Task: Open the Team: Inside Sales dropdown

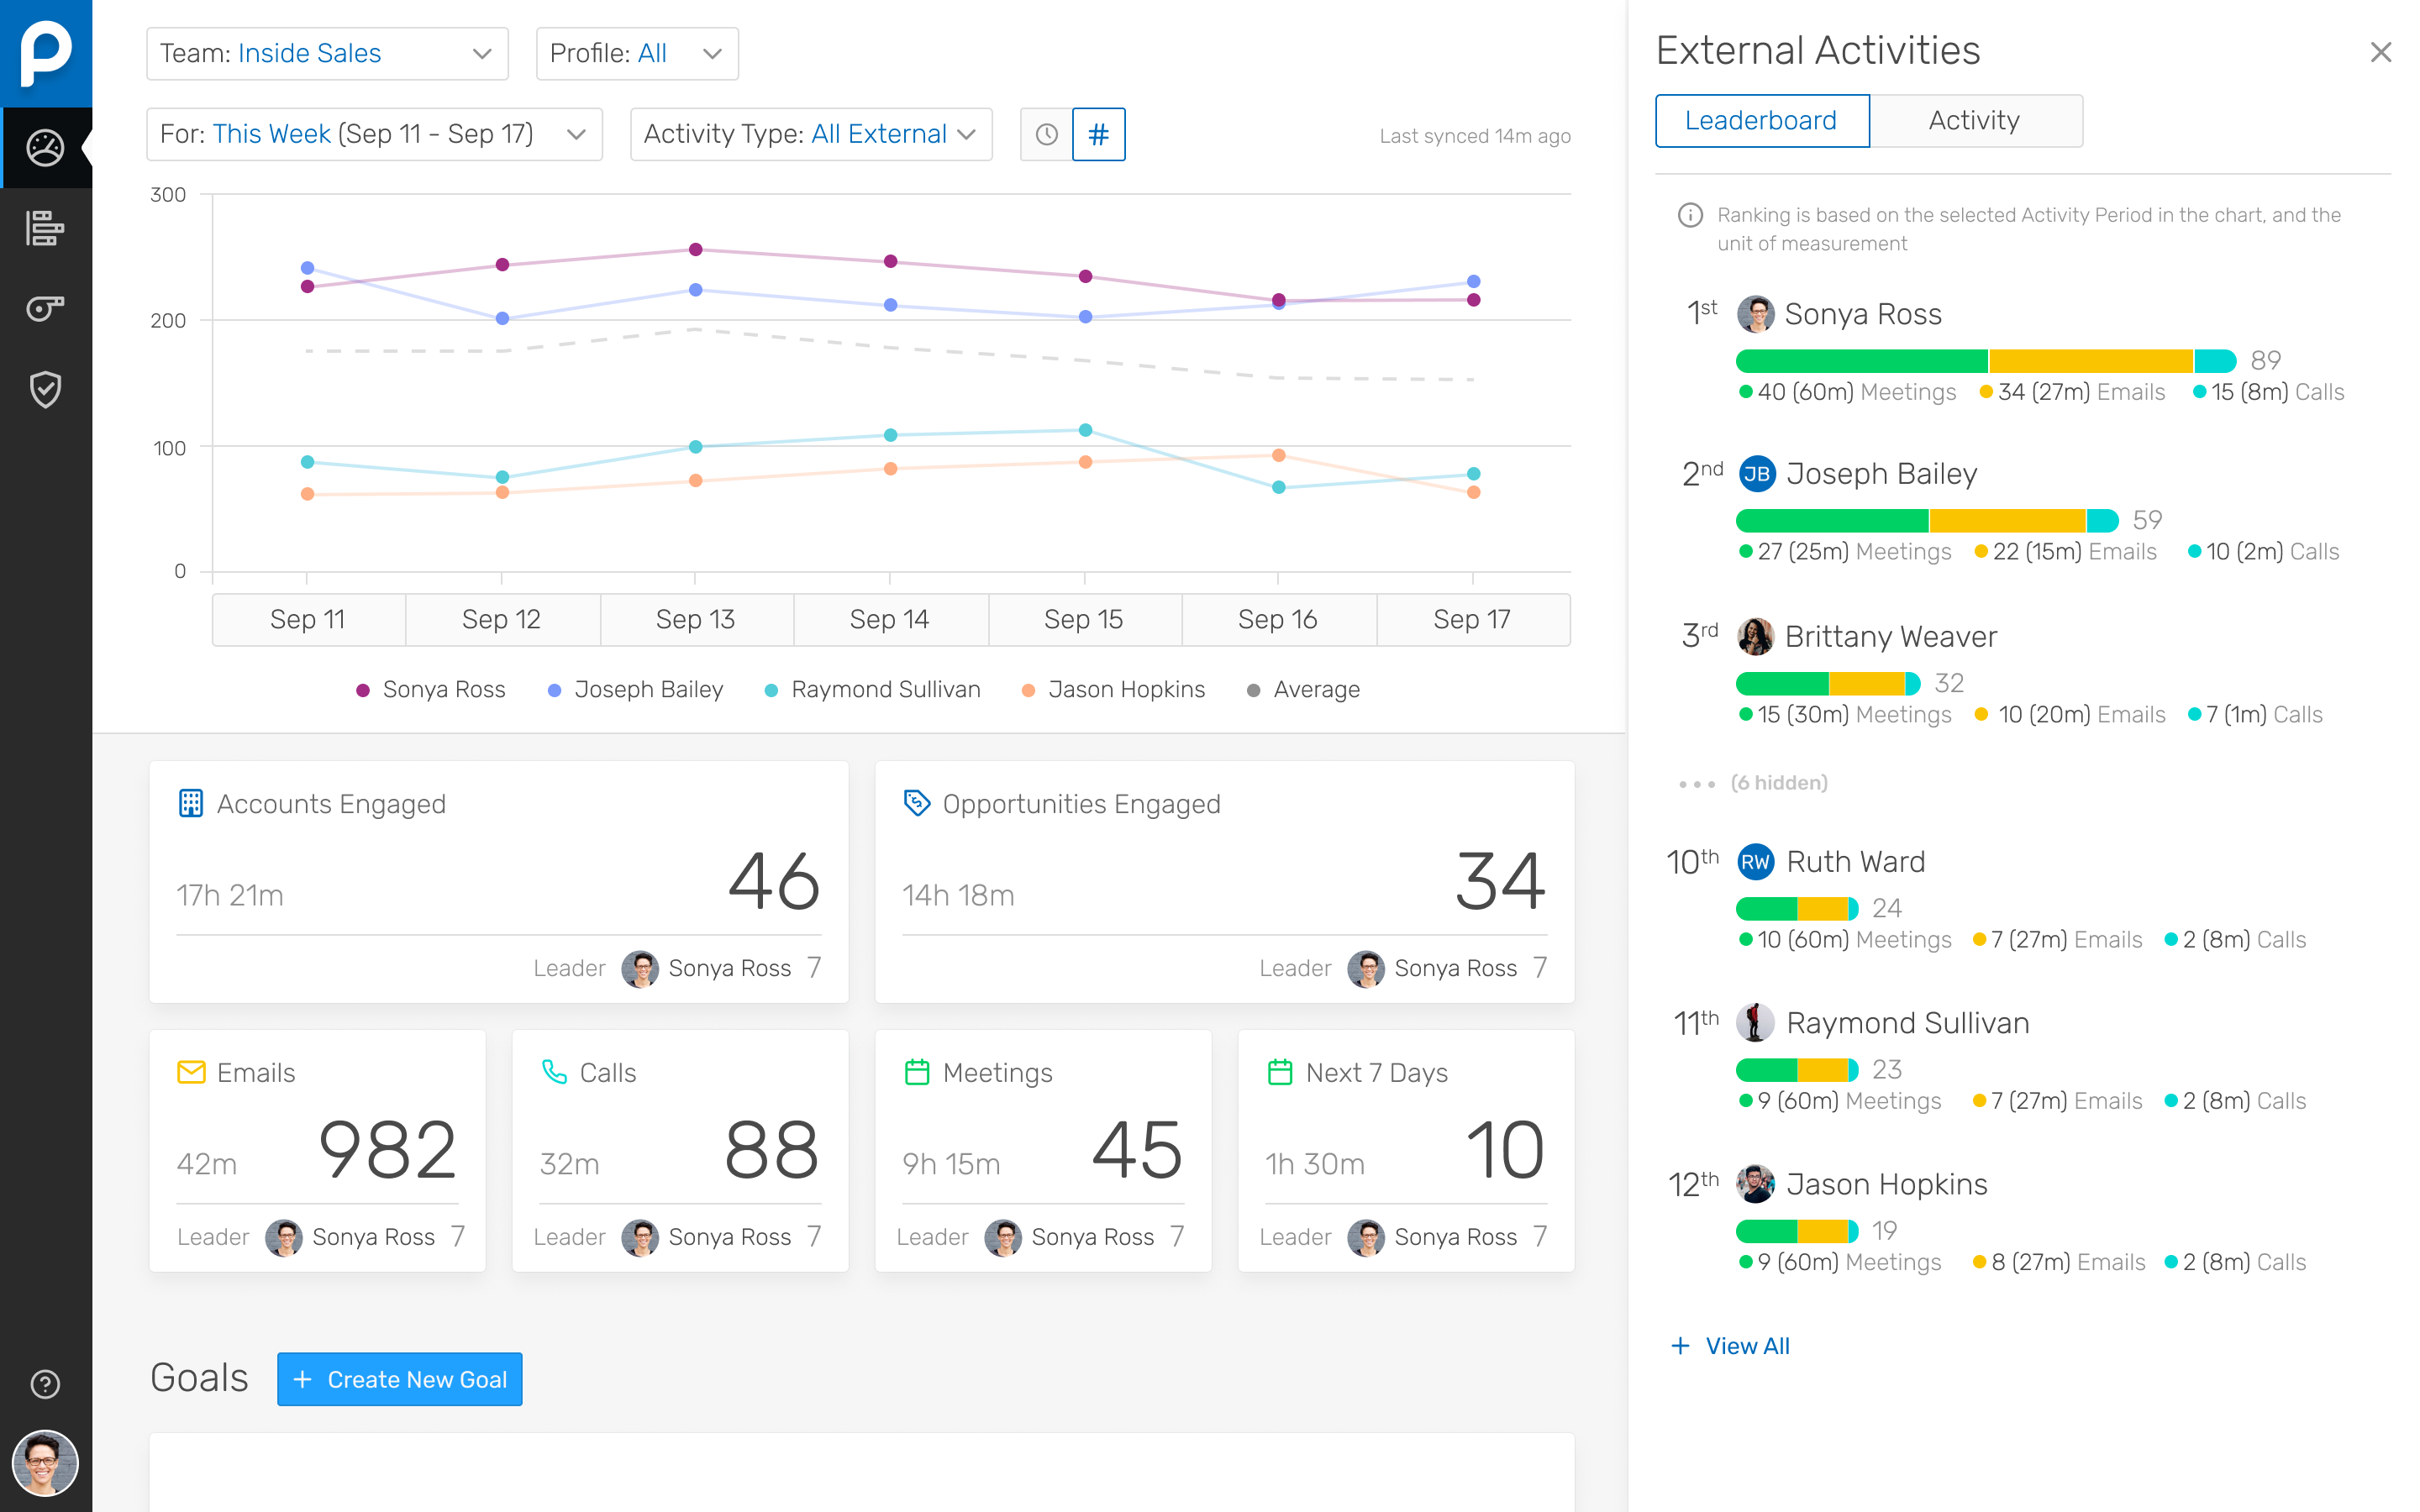Action: tap(327, 53)
